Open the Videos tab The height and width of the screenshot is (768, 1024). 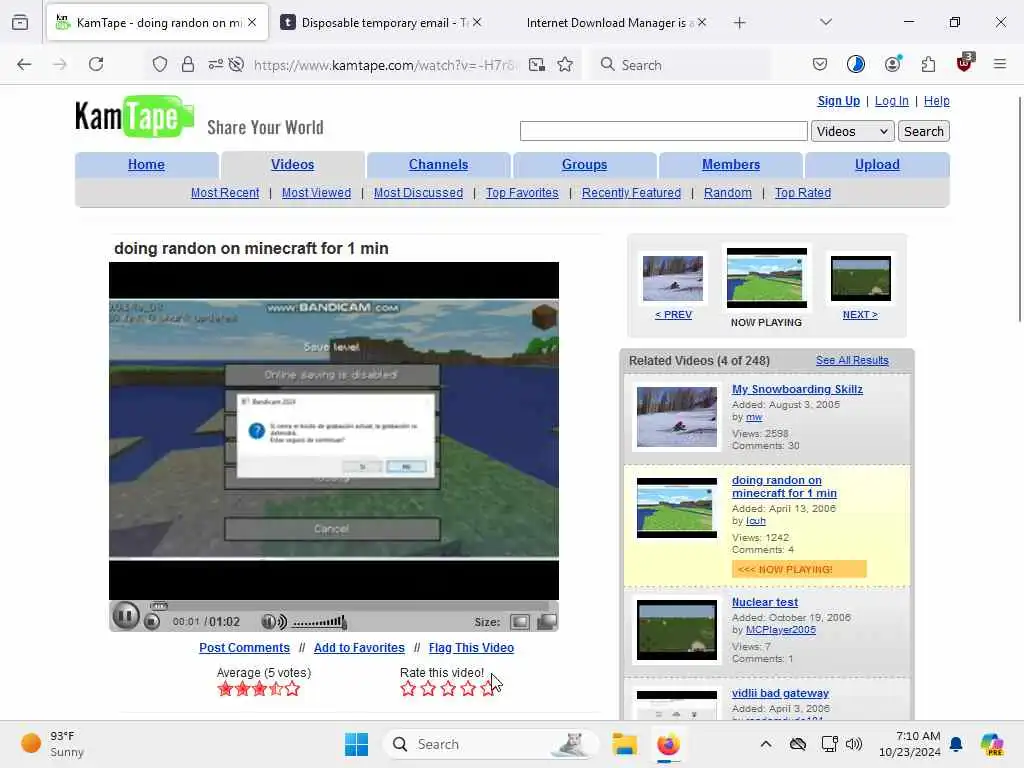pos(293,165)
